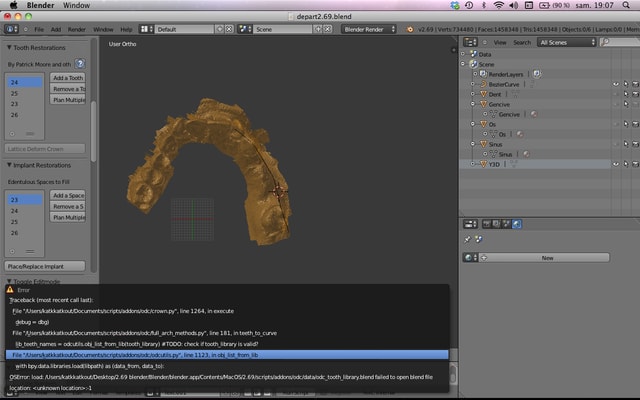Toggle visibility eye for Y3D object

pos(616,164)
